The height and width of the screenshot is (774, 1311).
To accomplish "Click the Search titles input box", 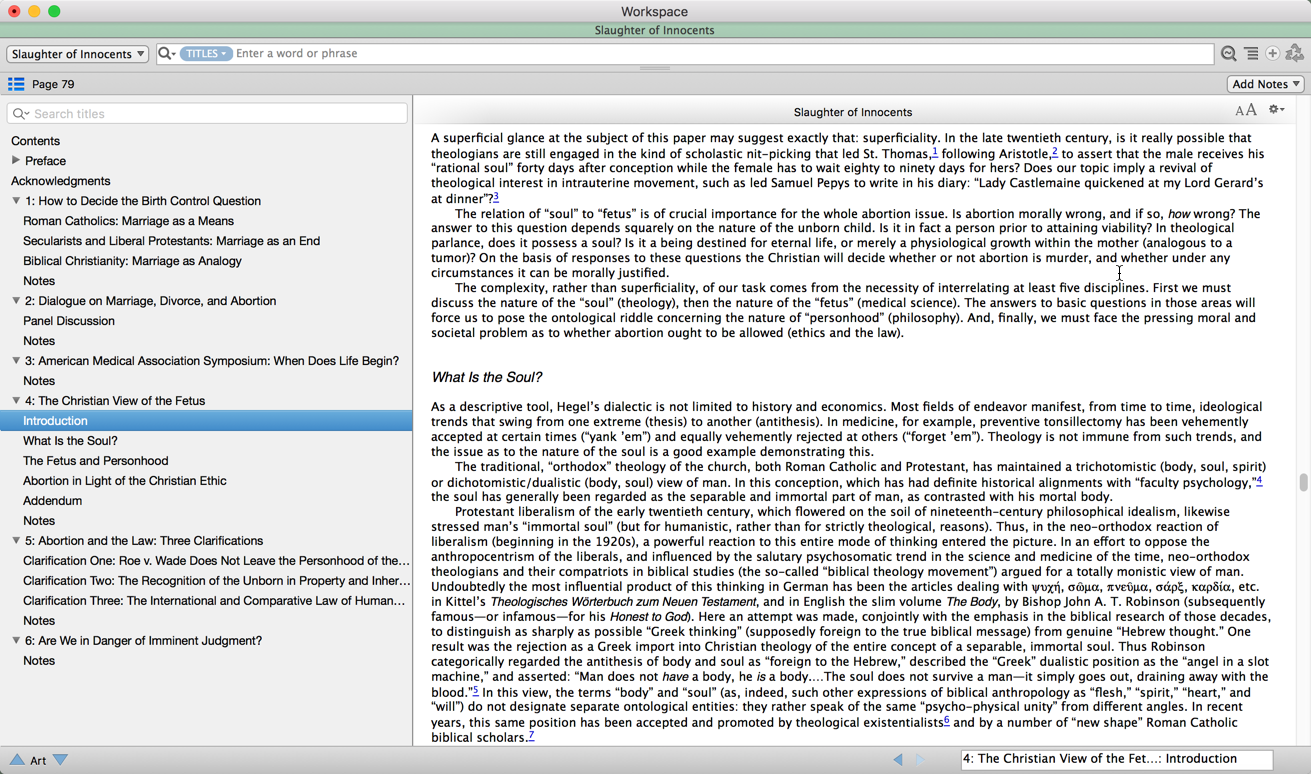I will [207, 114].
